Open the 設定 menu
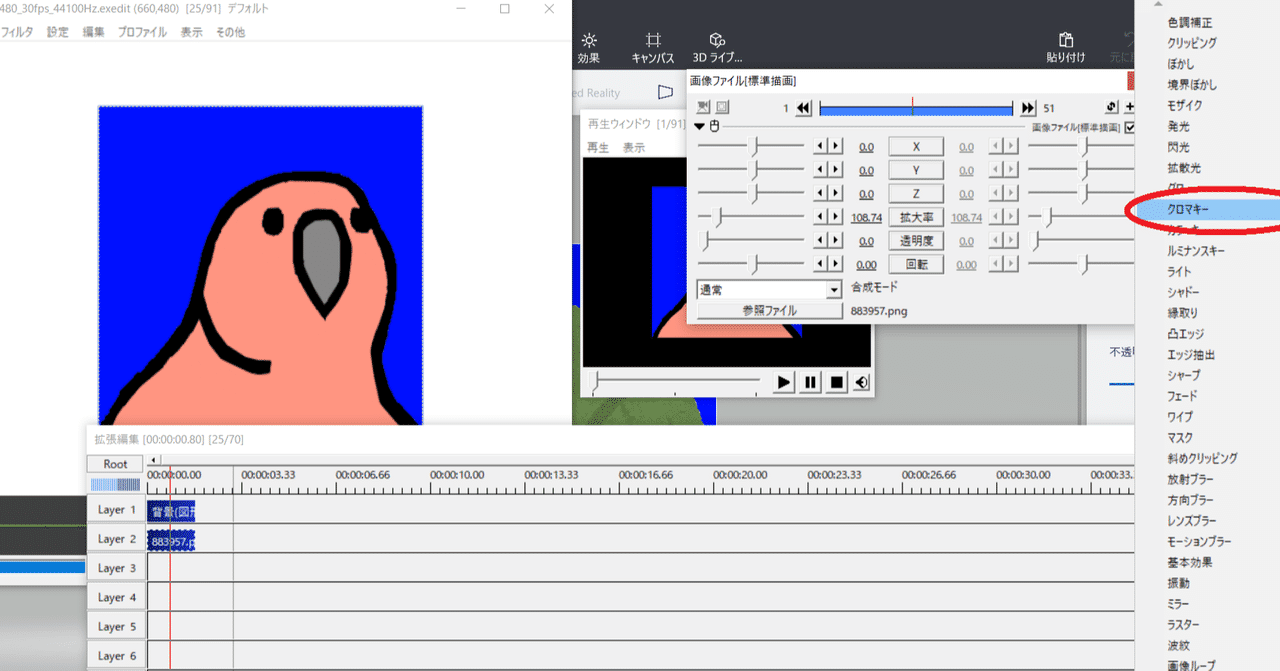The height and width of the screenshot is (671, 1280). [58, 32]
